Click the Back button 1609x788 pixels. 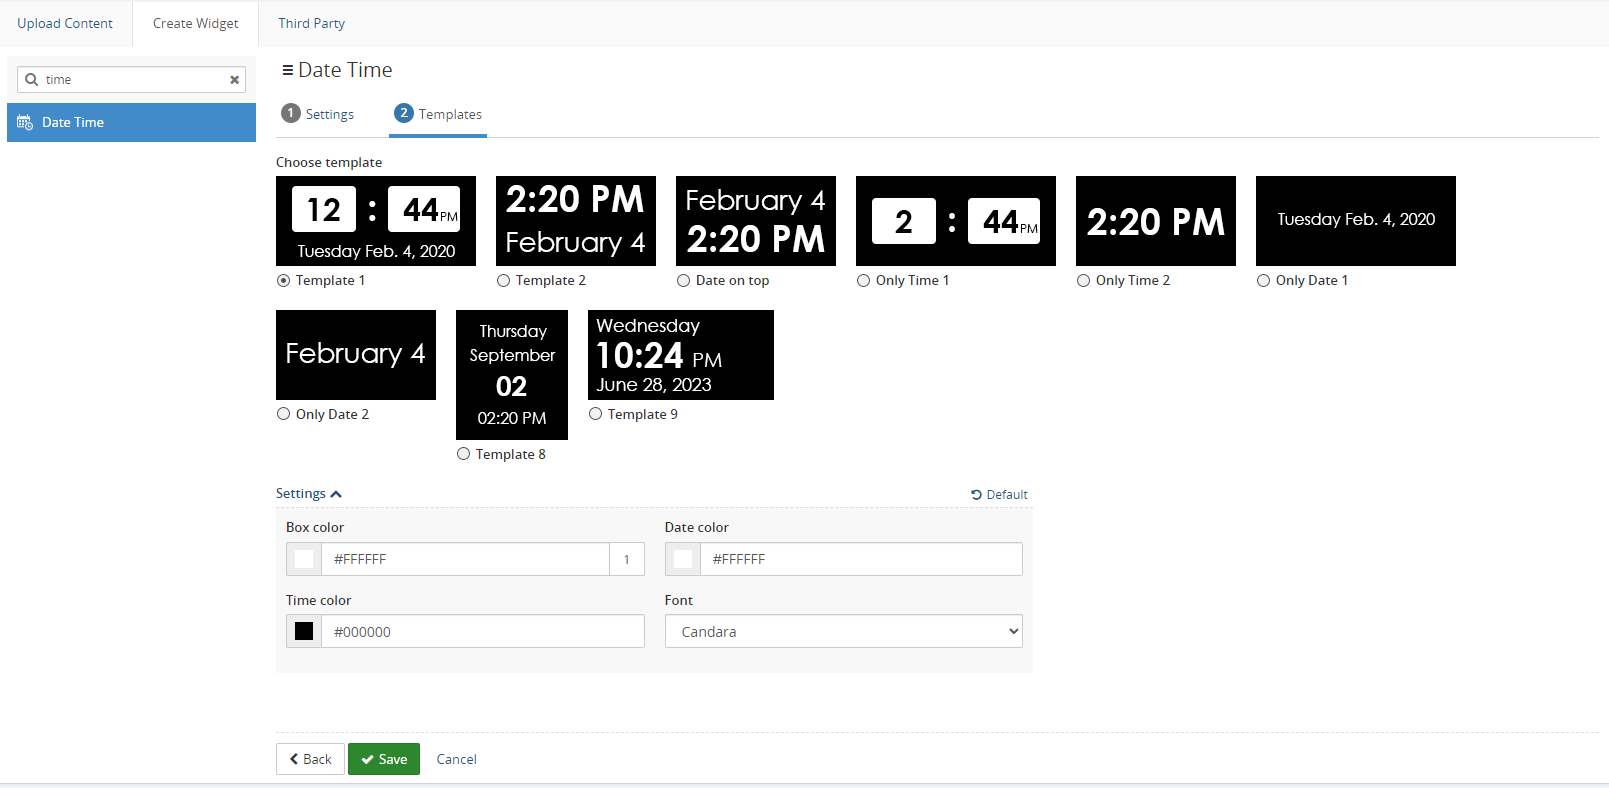click(x=310, y=759)
